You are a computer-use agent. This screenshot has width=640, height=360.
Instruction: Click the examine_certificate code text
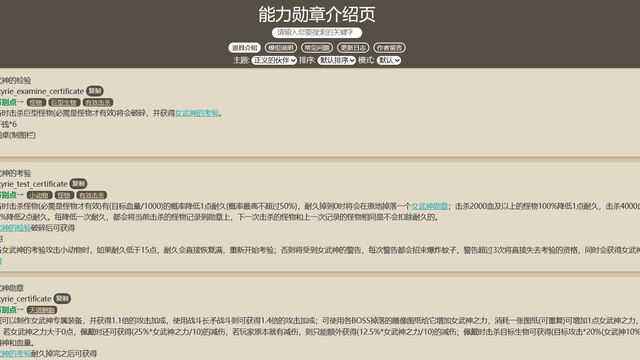[x=42, y=91]
